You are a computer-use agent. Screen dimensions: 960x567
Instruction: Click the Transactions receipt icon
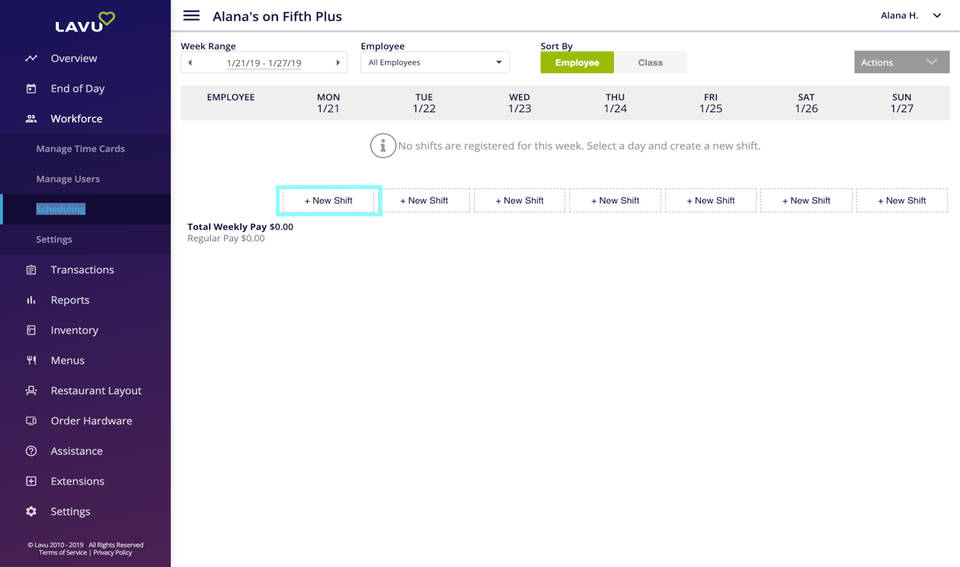[31, 270]
